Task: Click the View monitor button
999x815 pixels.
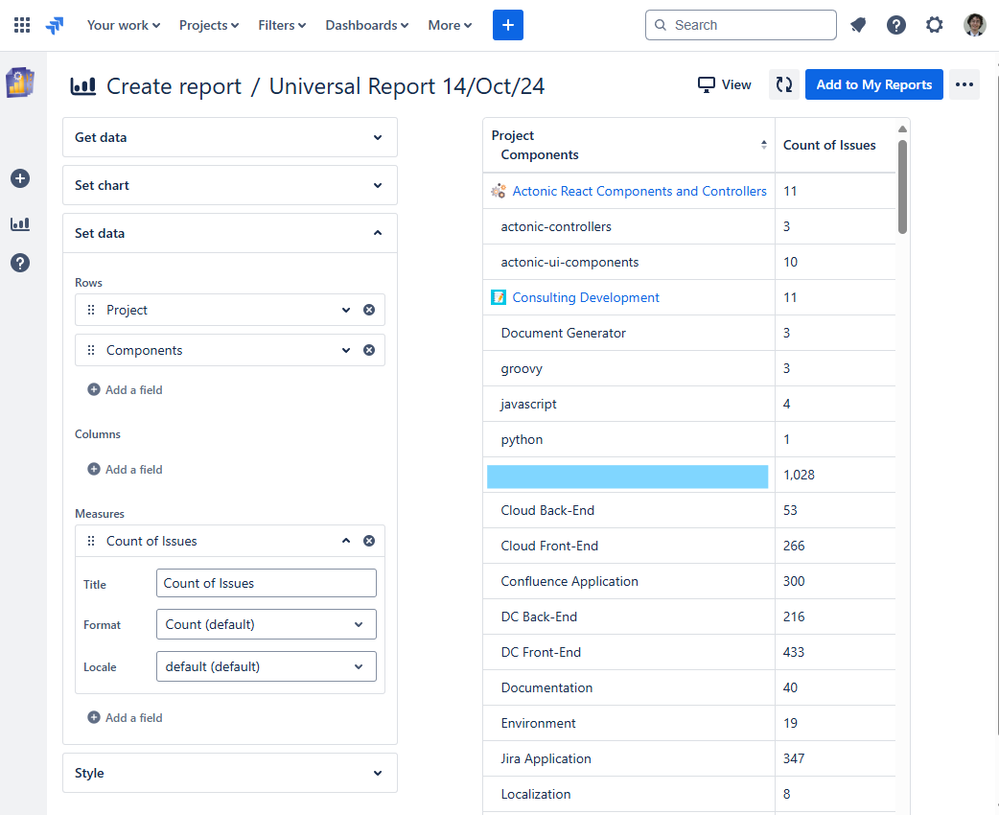Action: tap(724, 84)
